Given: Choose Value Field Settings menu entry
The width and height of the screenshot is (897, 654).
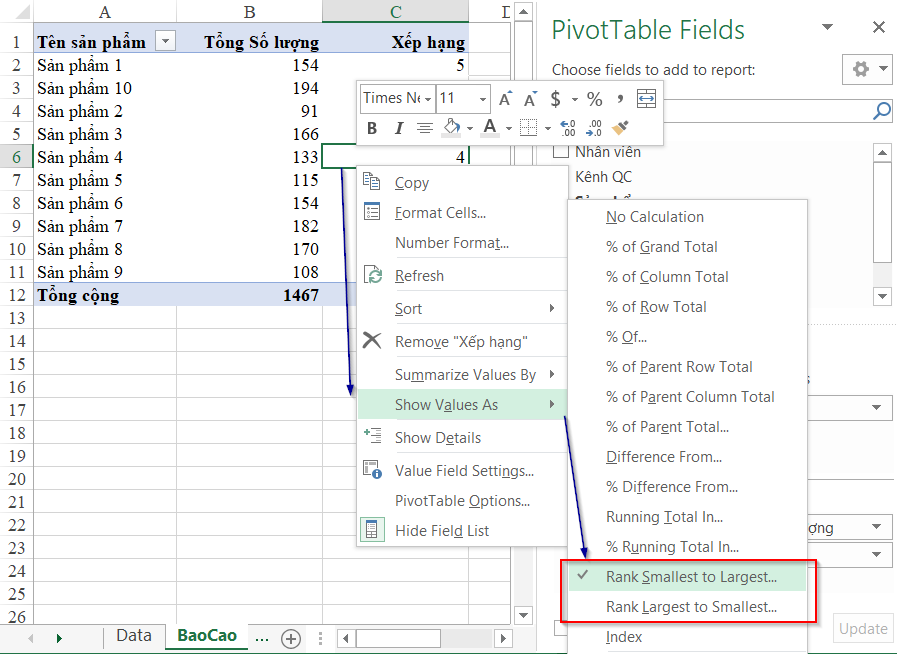Looking at the screenshot, I should point(464,471).
